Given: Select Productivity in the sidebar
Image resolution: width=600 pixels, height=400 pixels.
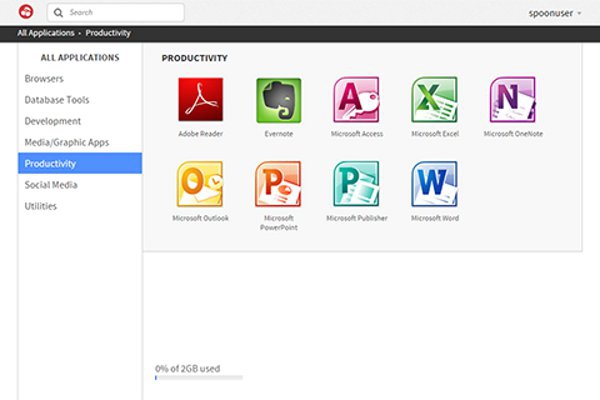Looking at the screenshot, I should tap(80, 163).
